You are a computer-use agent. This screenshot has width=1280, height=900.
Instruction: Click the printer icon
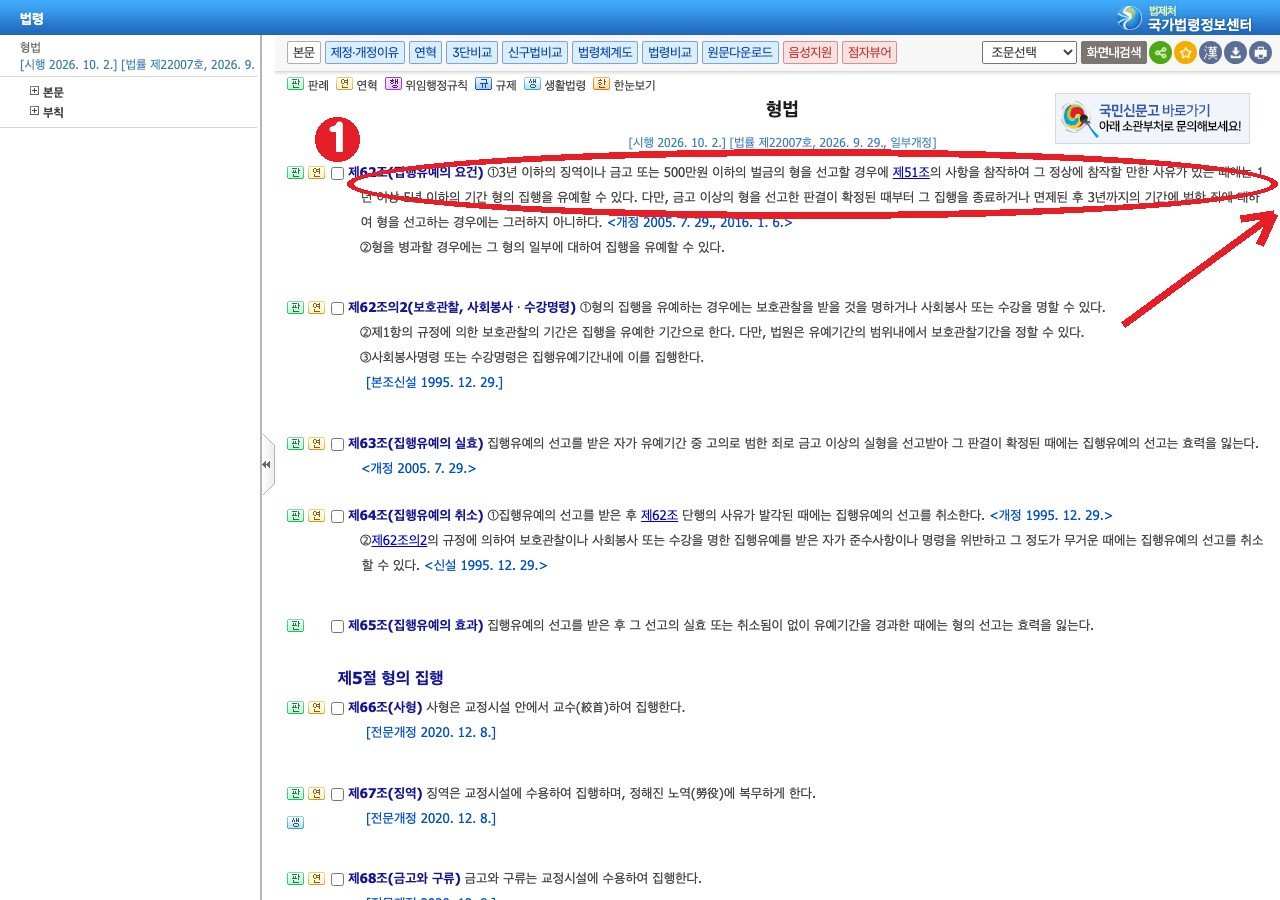click(1261, 53)
